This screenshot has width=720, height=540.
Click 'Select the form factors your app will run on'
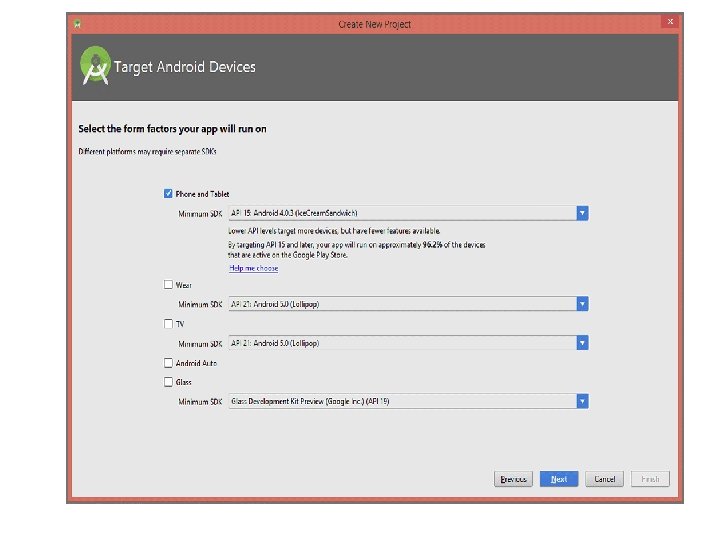tap(172, 129)
